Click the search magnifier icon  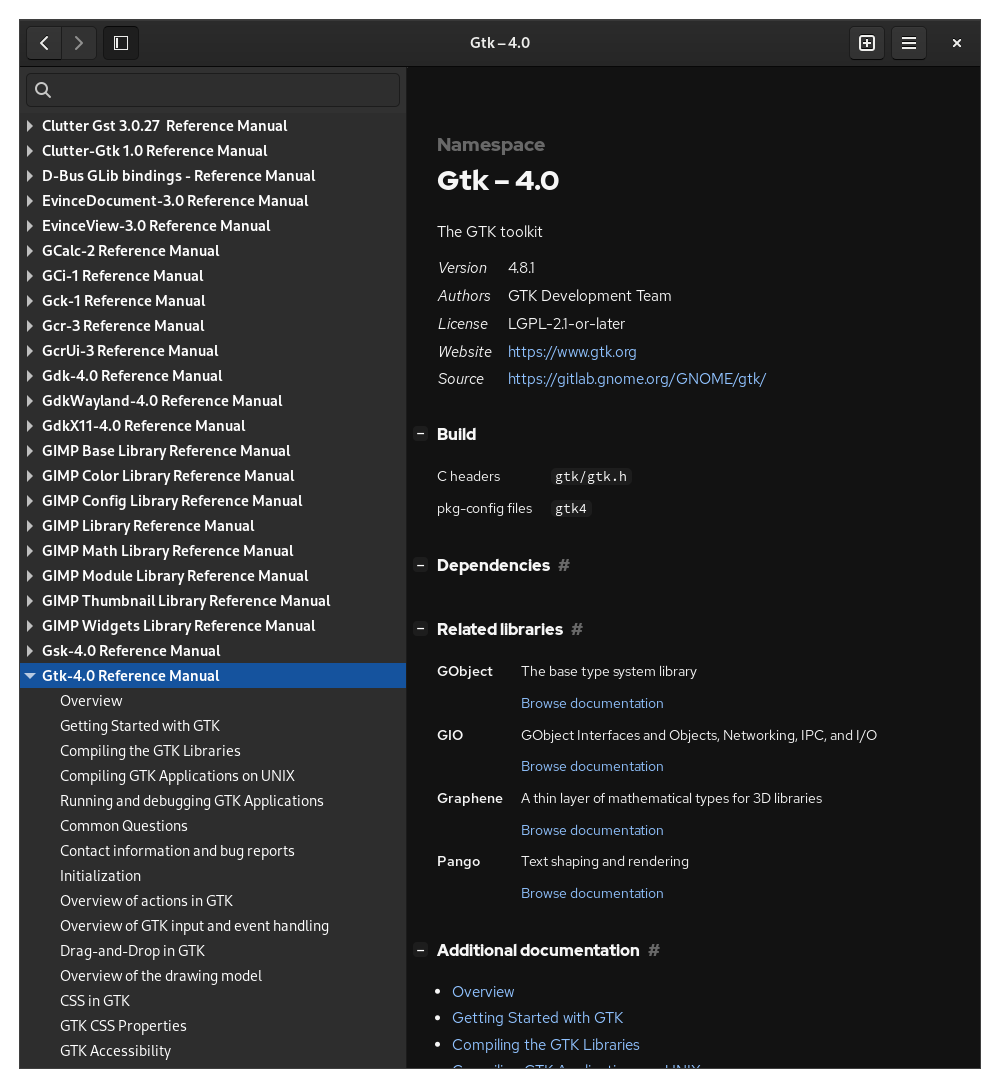(x=43, y=90)
